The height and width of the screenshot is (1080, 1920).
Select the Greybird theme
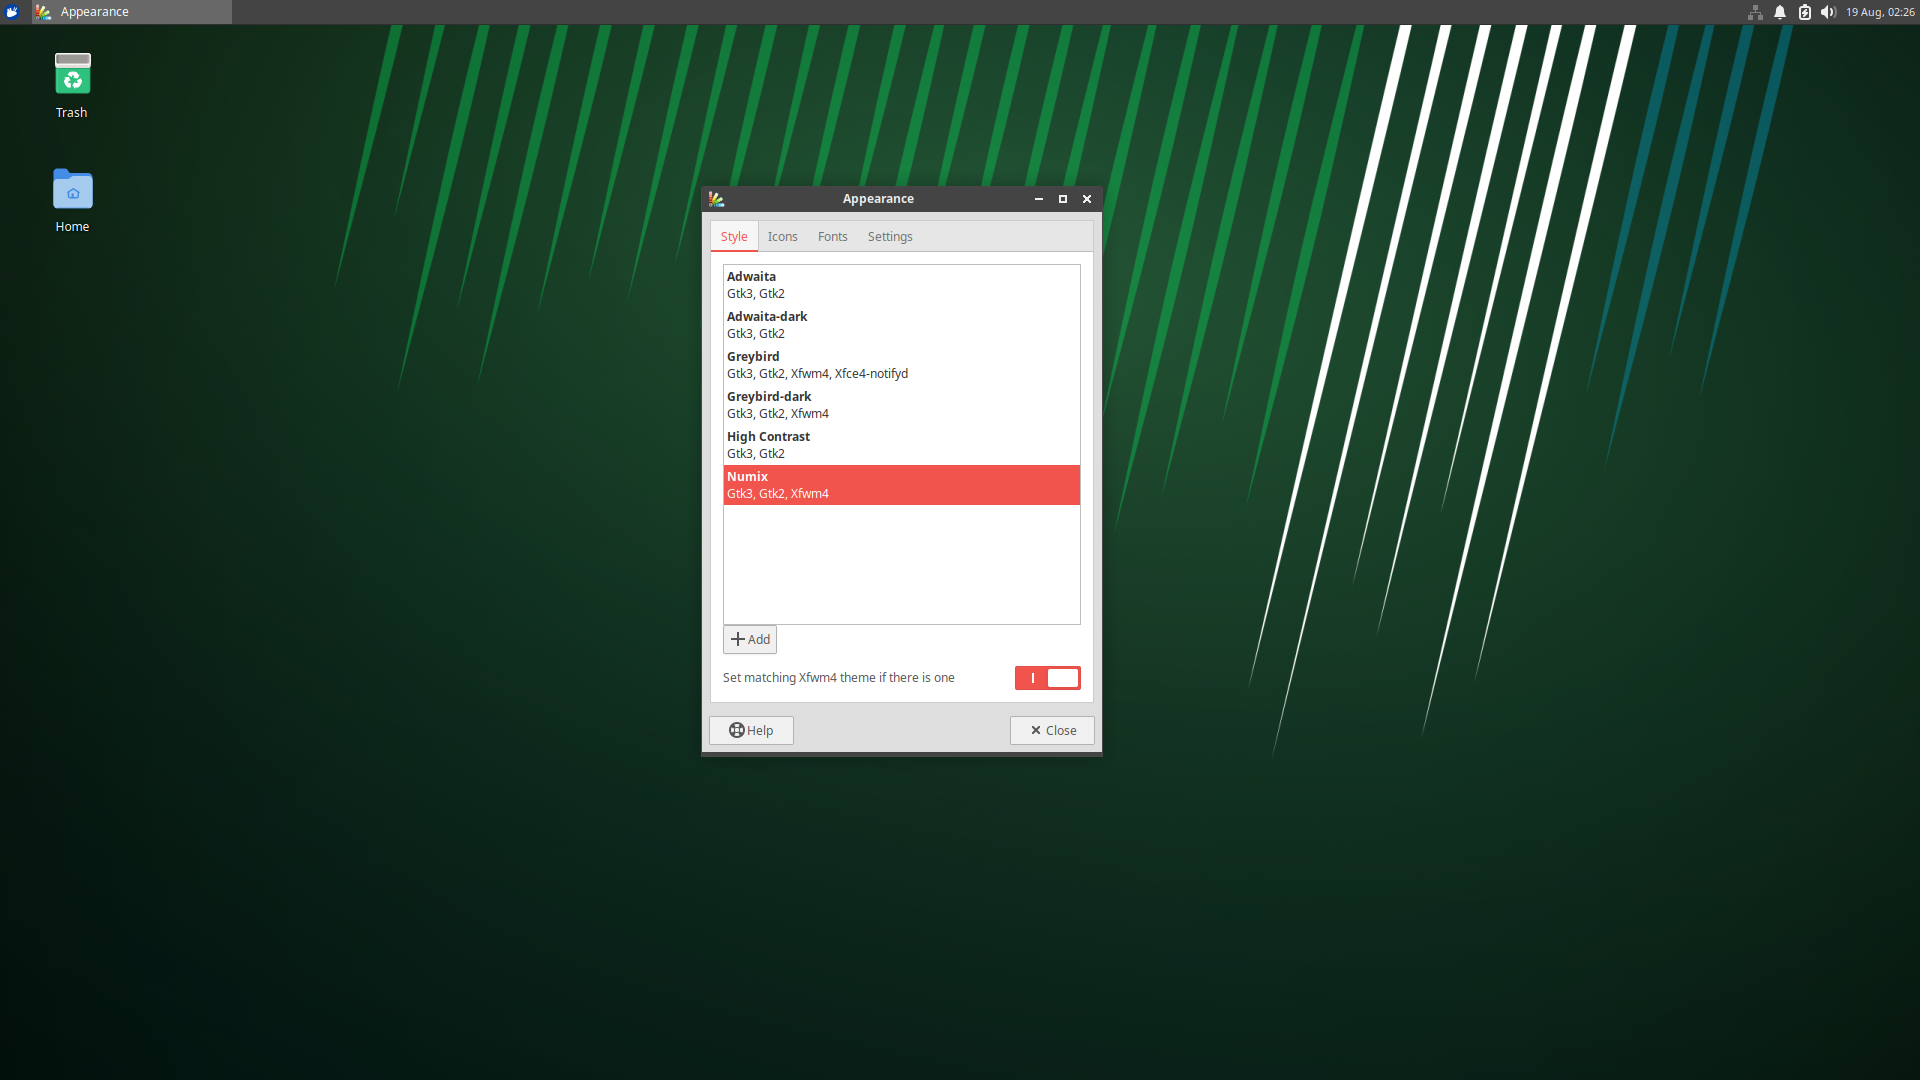point(901,365)
